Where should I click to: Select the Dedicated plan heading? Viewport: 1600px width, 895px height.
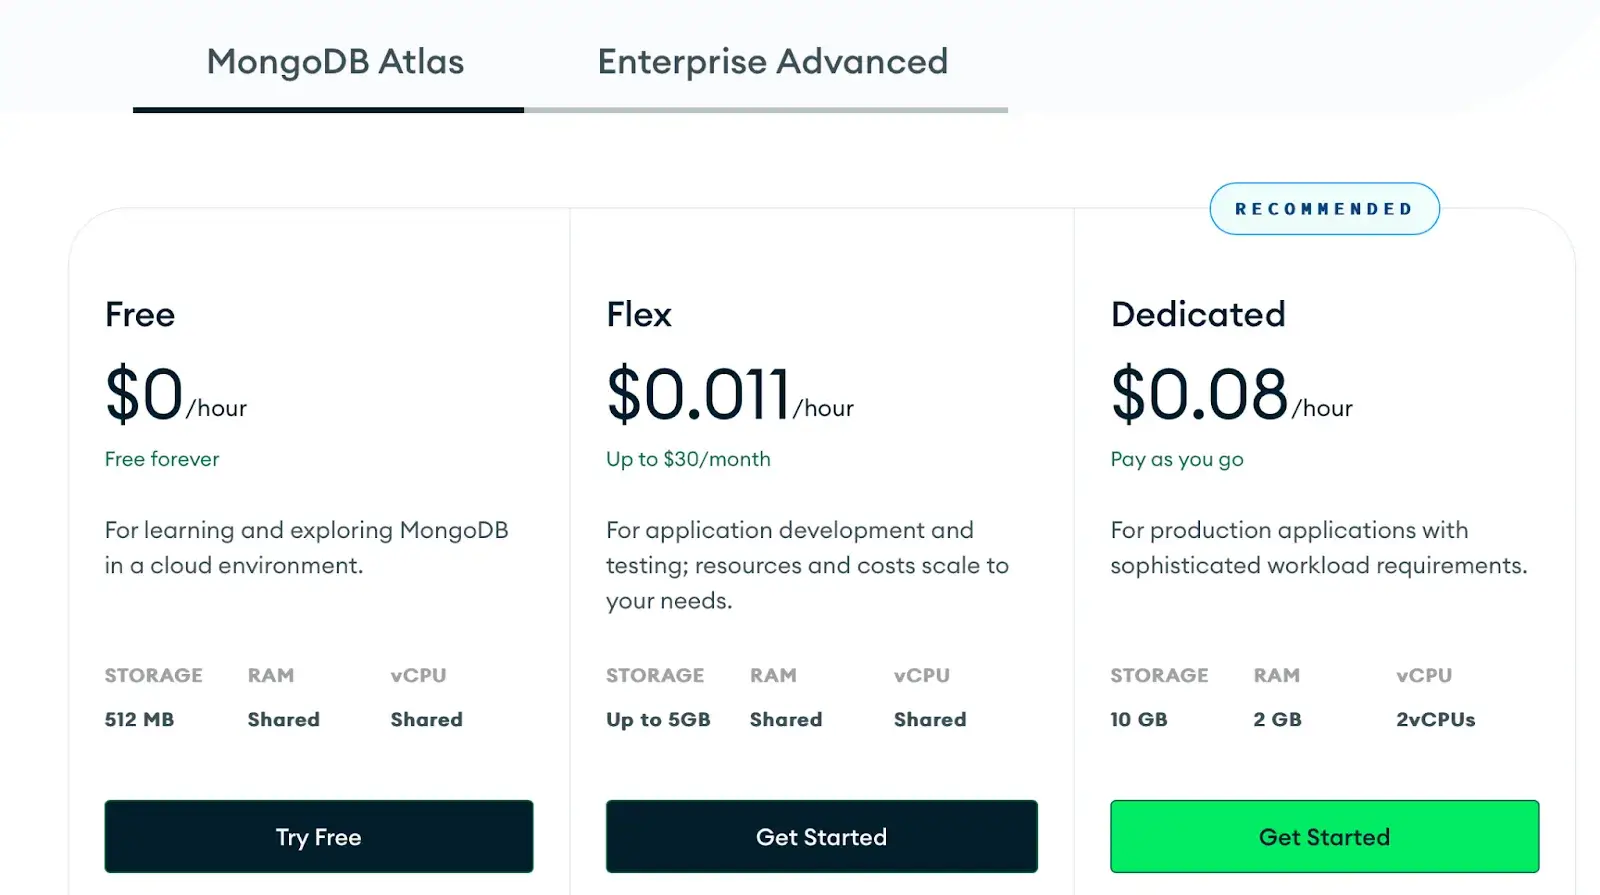tap(1197, 315)
